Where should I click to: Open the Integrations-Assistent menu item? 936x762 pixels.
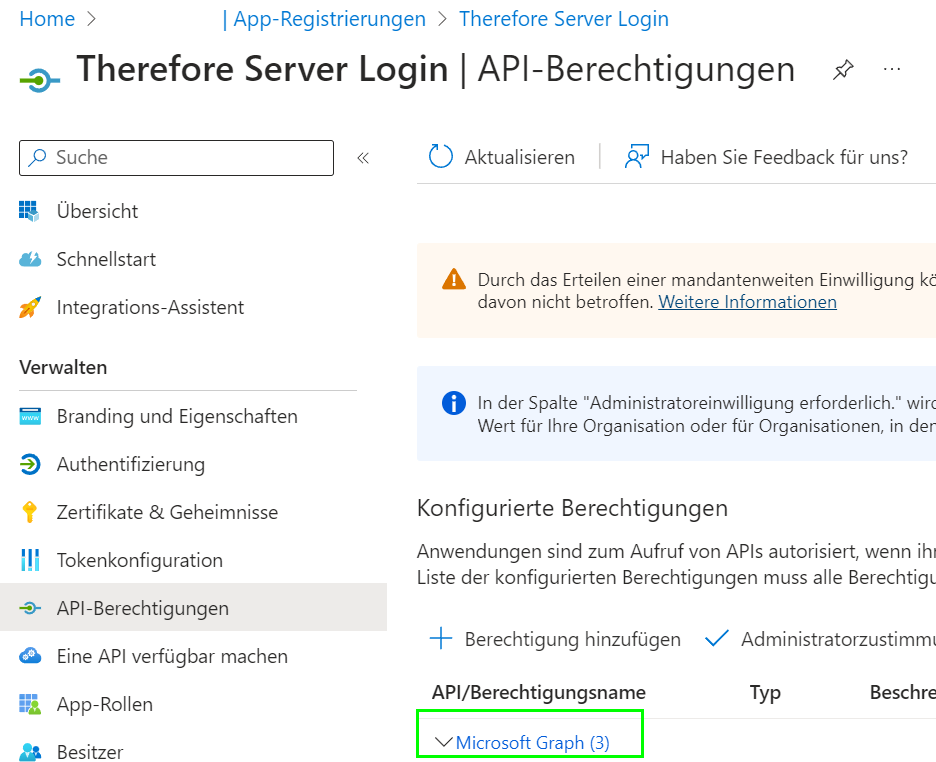click(150, 307)
